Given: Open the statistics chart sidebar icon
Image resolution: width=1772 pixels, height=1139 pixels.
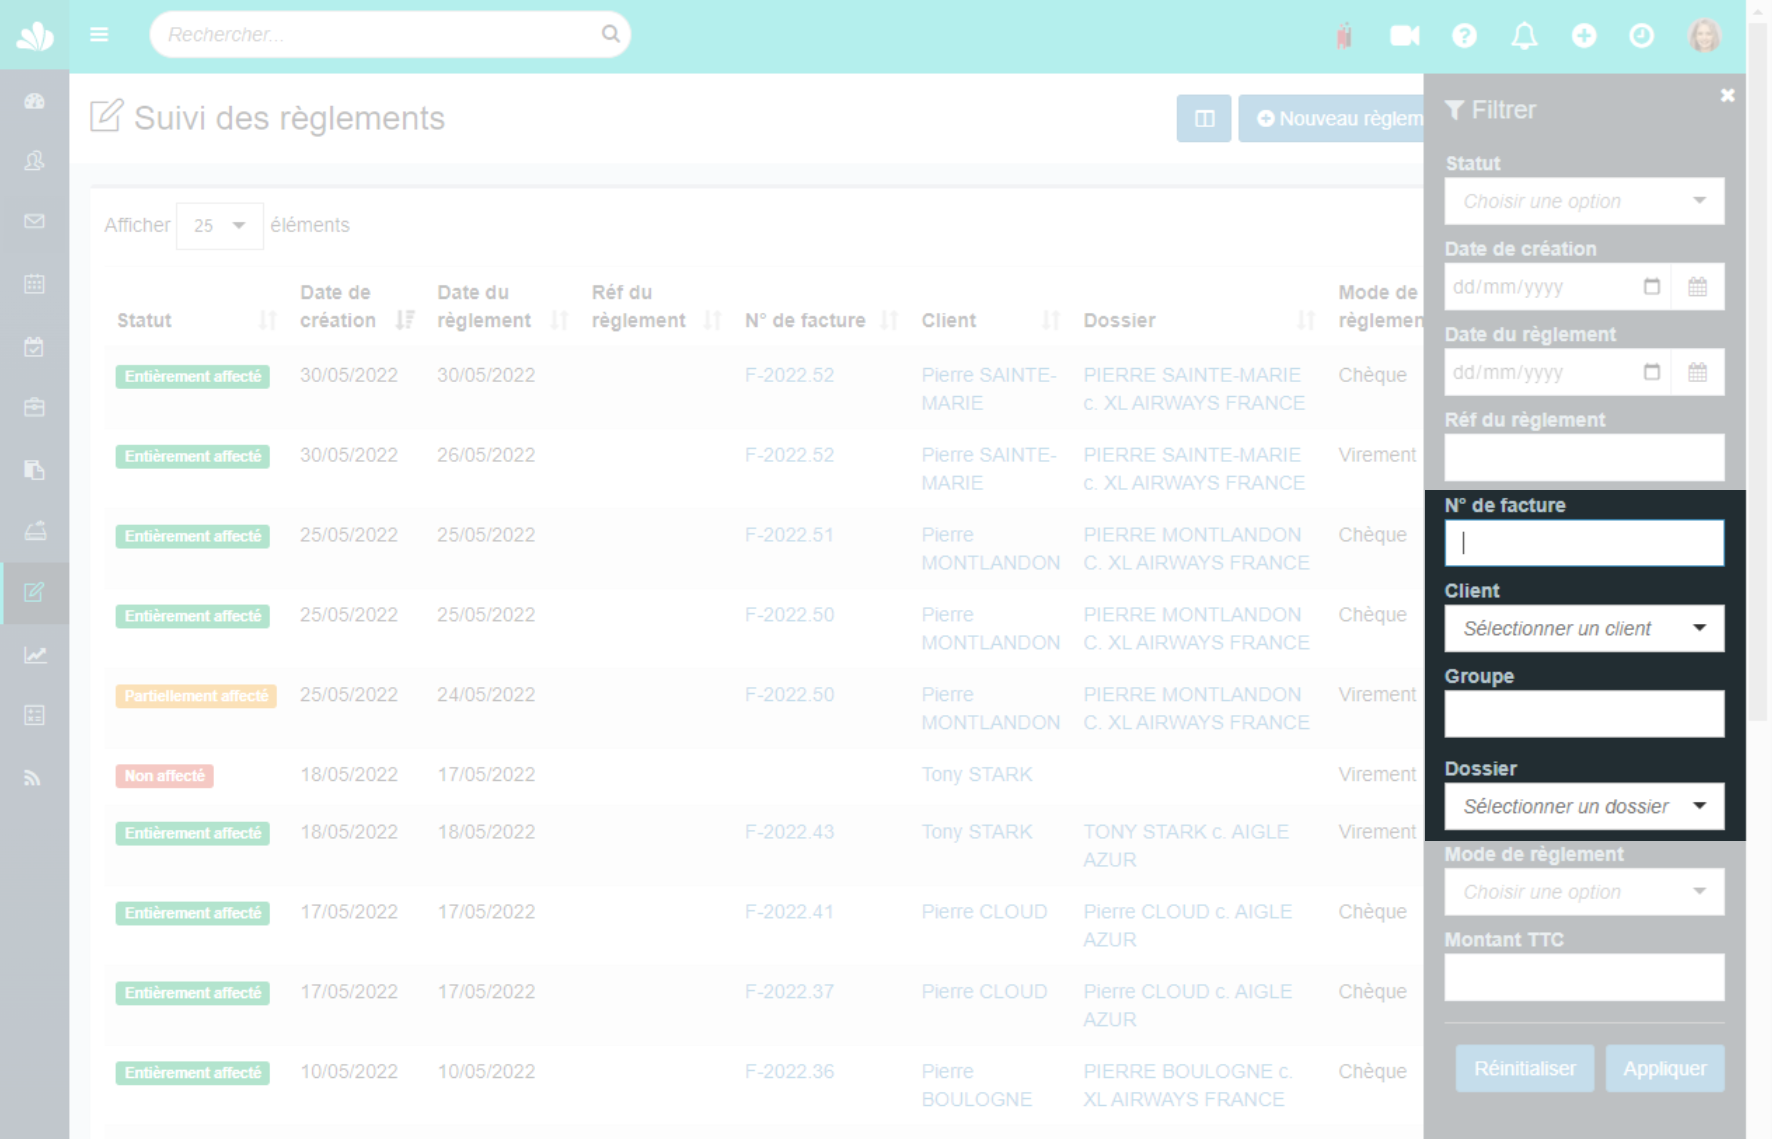Looking at the screenshot, I should [35, 655].
